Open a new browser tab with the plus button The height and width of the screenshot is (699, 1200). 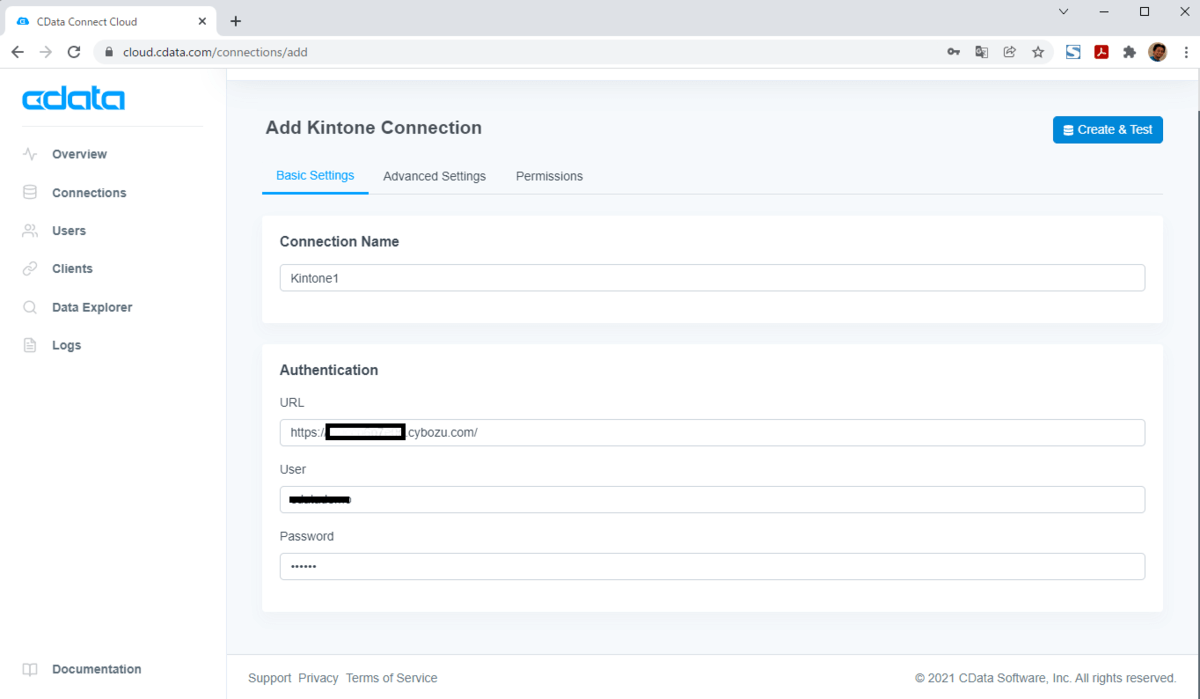pos(236,21)
